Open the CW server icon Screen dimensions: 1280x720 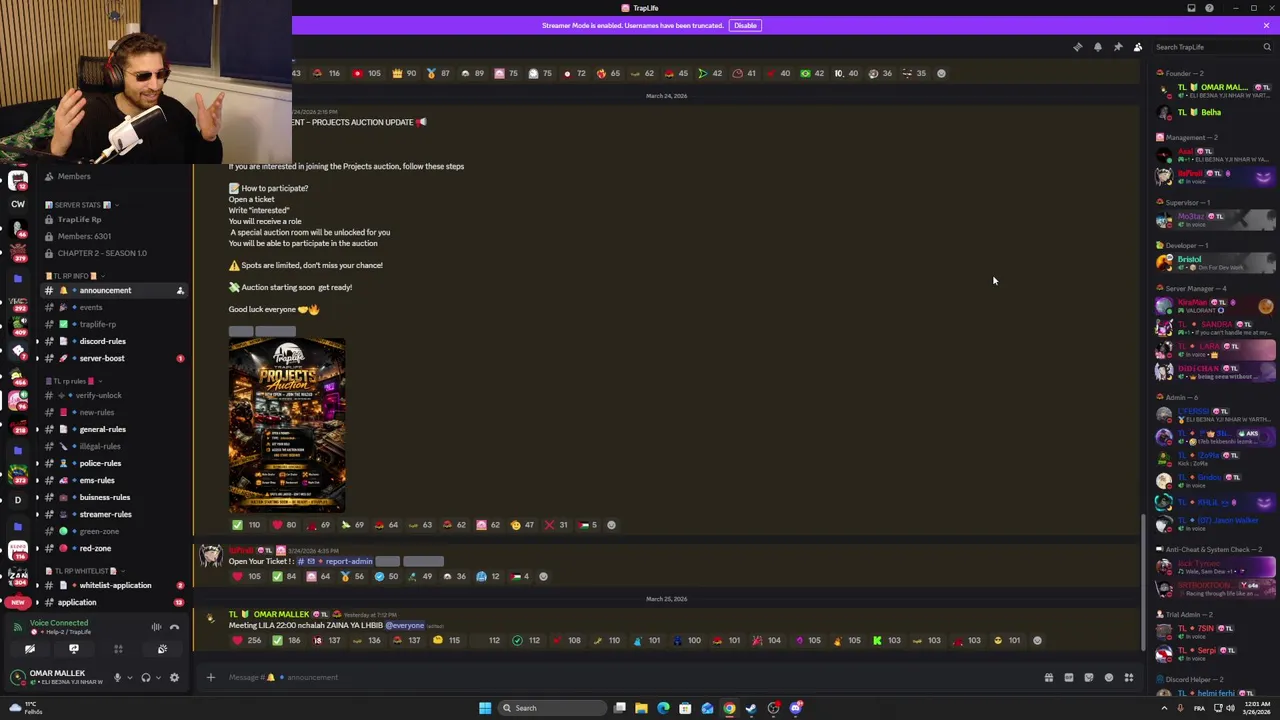(18, 204)
